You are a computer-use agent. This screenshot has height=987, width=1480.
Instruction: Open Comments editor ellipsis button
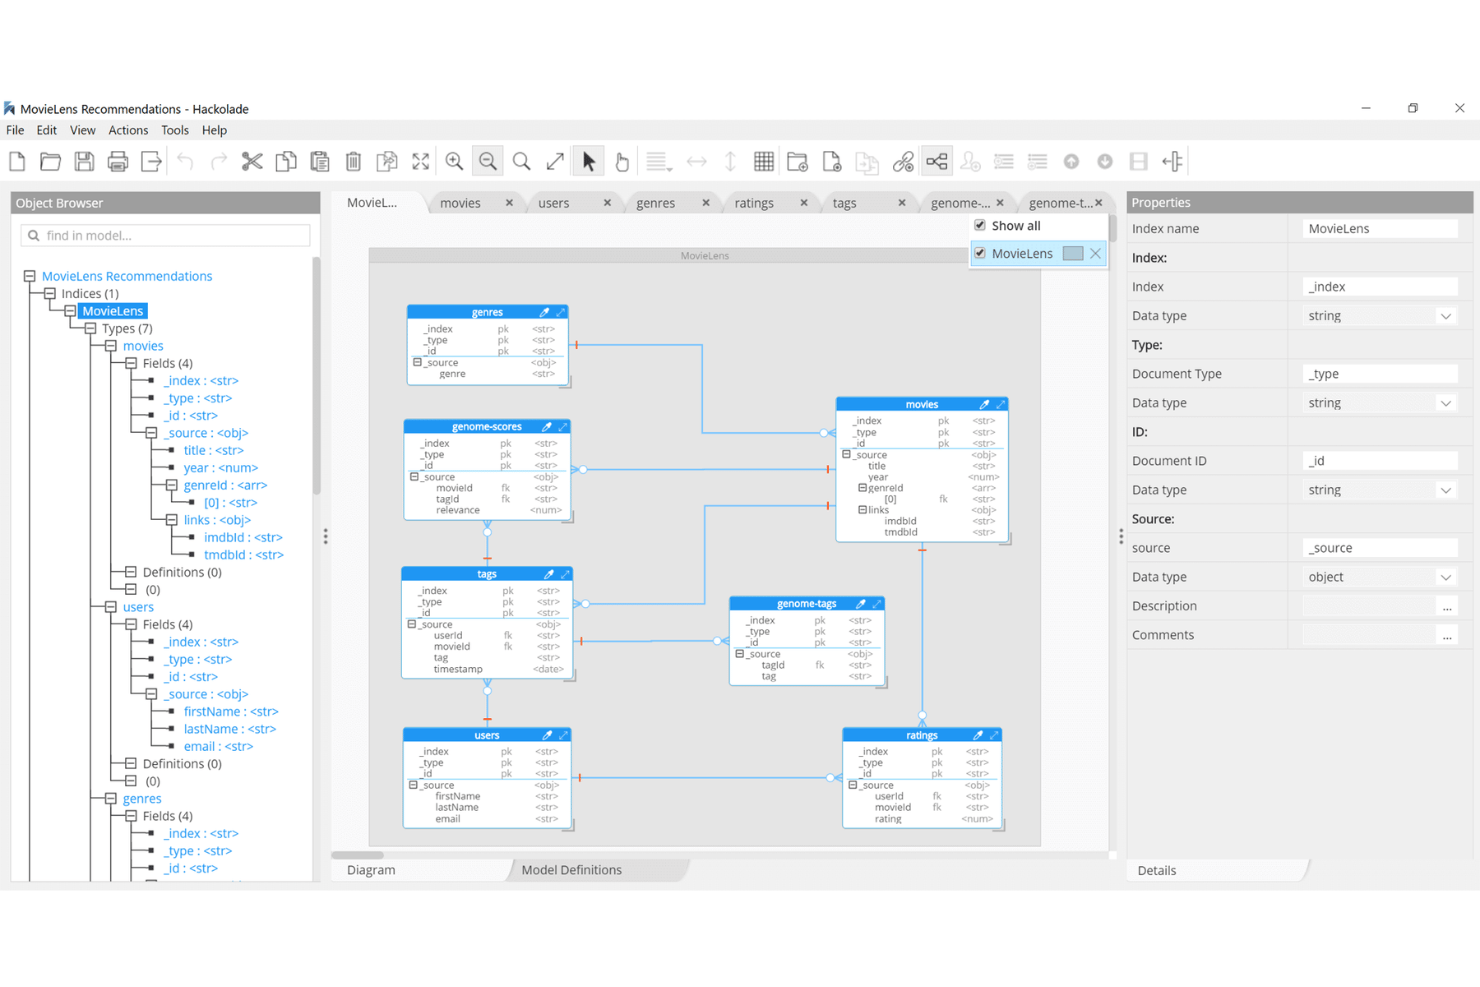tap(1447, 635)
